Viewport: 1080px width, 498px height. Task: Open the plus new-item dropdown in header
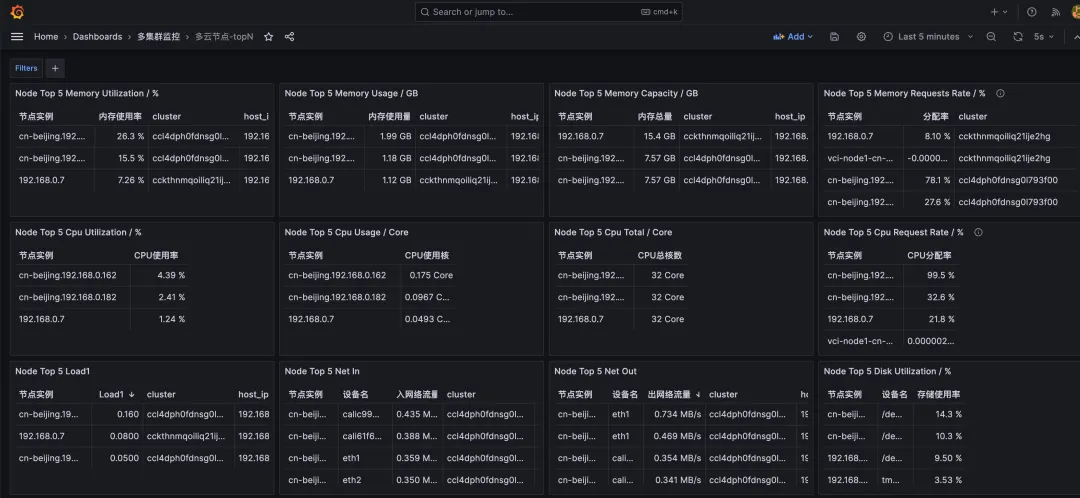(998, 12)
